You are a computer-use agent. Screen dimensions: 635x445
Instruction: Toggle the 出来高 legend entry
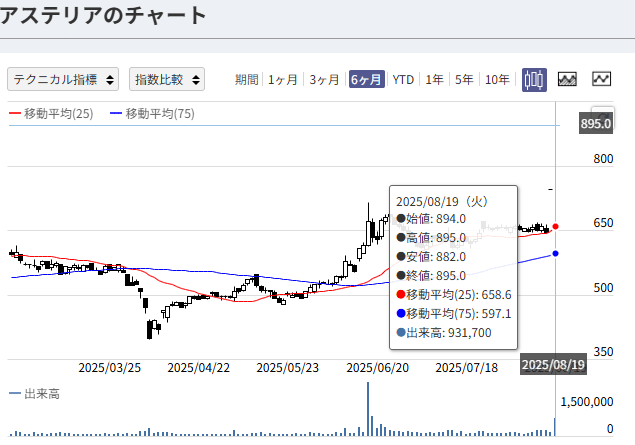pyautogui.click(x=34, y=394)
